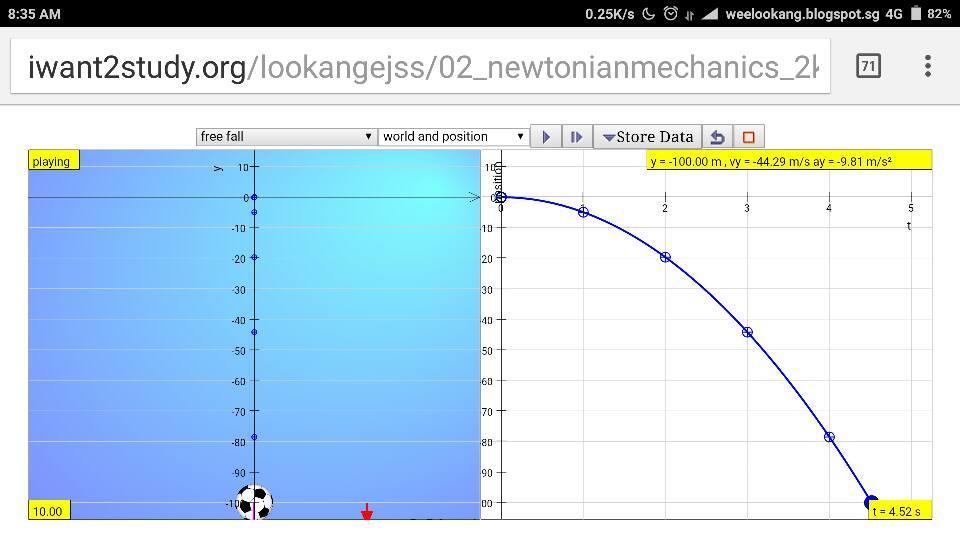960x540 pixels.
Task: Select the data marker at t = 1 on graph
Action: click(x=583, y=212)
